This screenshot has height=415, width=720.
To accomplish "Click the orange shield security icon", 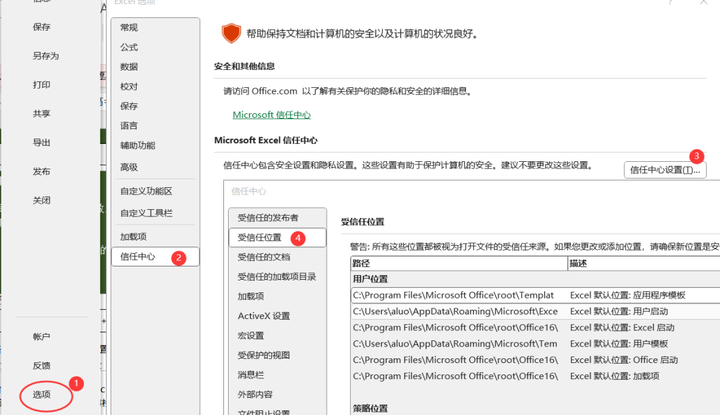I will (x=231, y=34).
